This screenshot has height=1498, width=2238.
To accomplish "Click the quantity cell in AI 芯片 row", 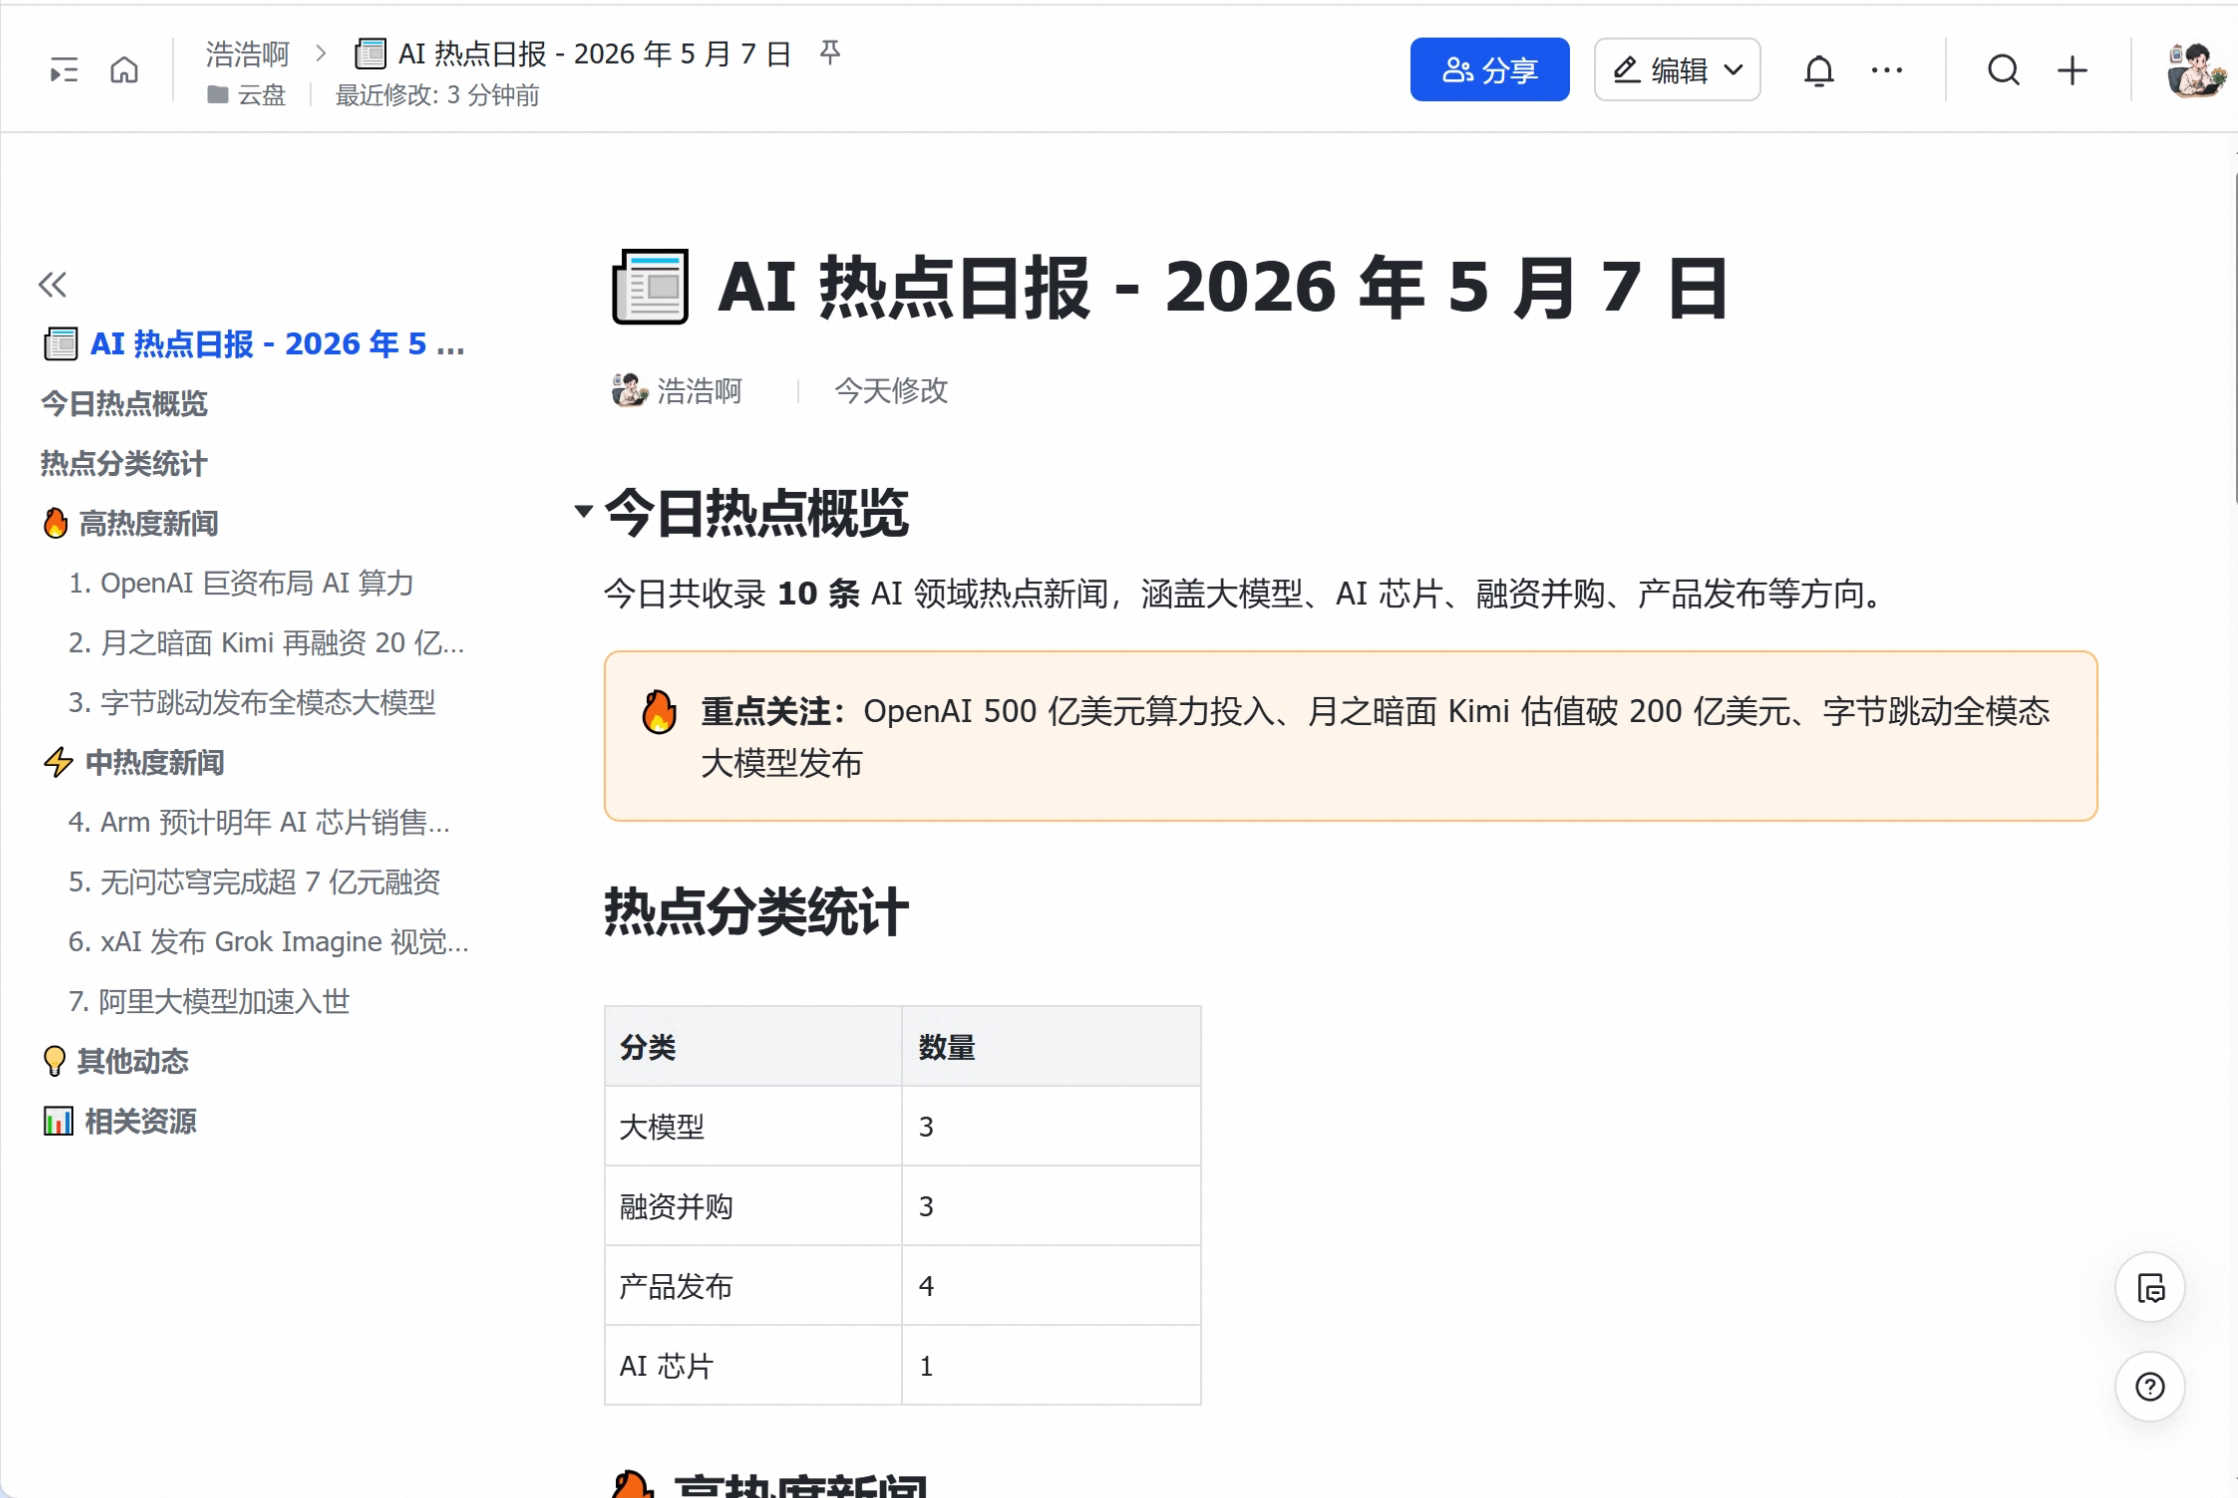I will pos(1051,1366).
